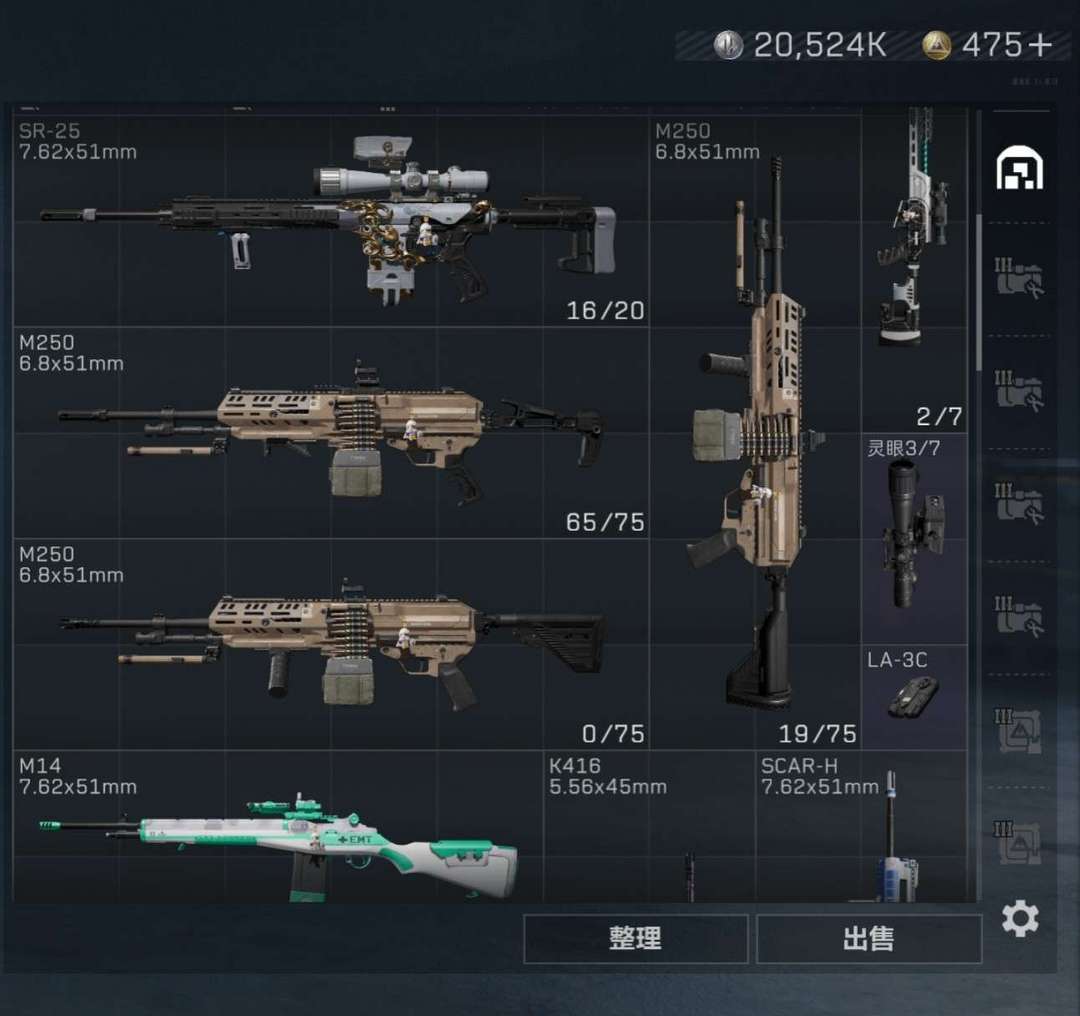Select the fourth weapon crate sidebar icon
Viewport: 1080px width, 1016px height.
click(x=1019, y=616)
